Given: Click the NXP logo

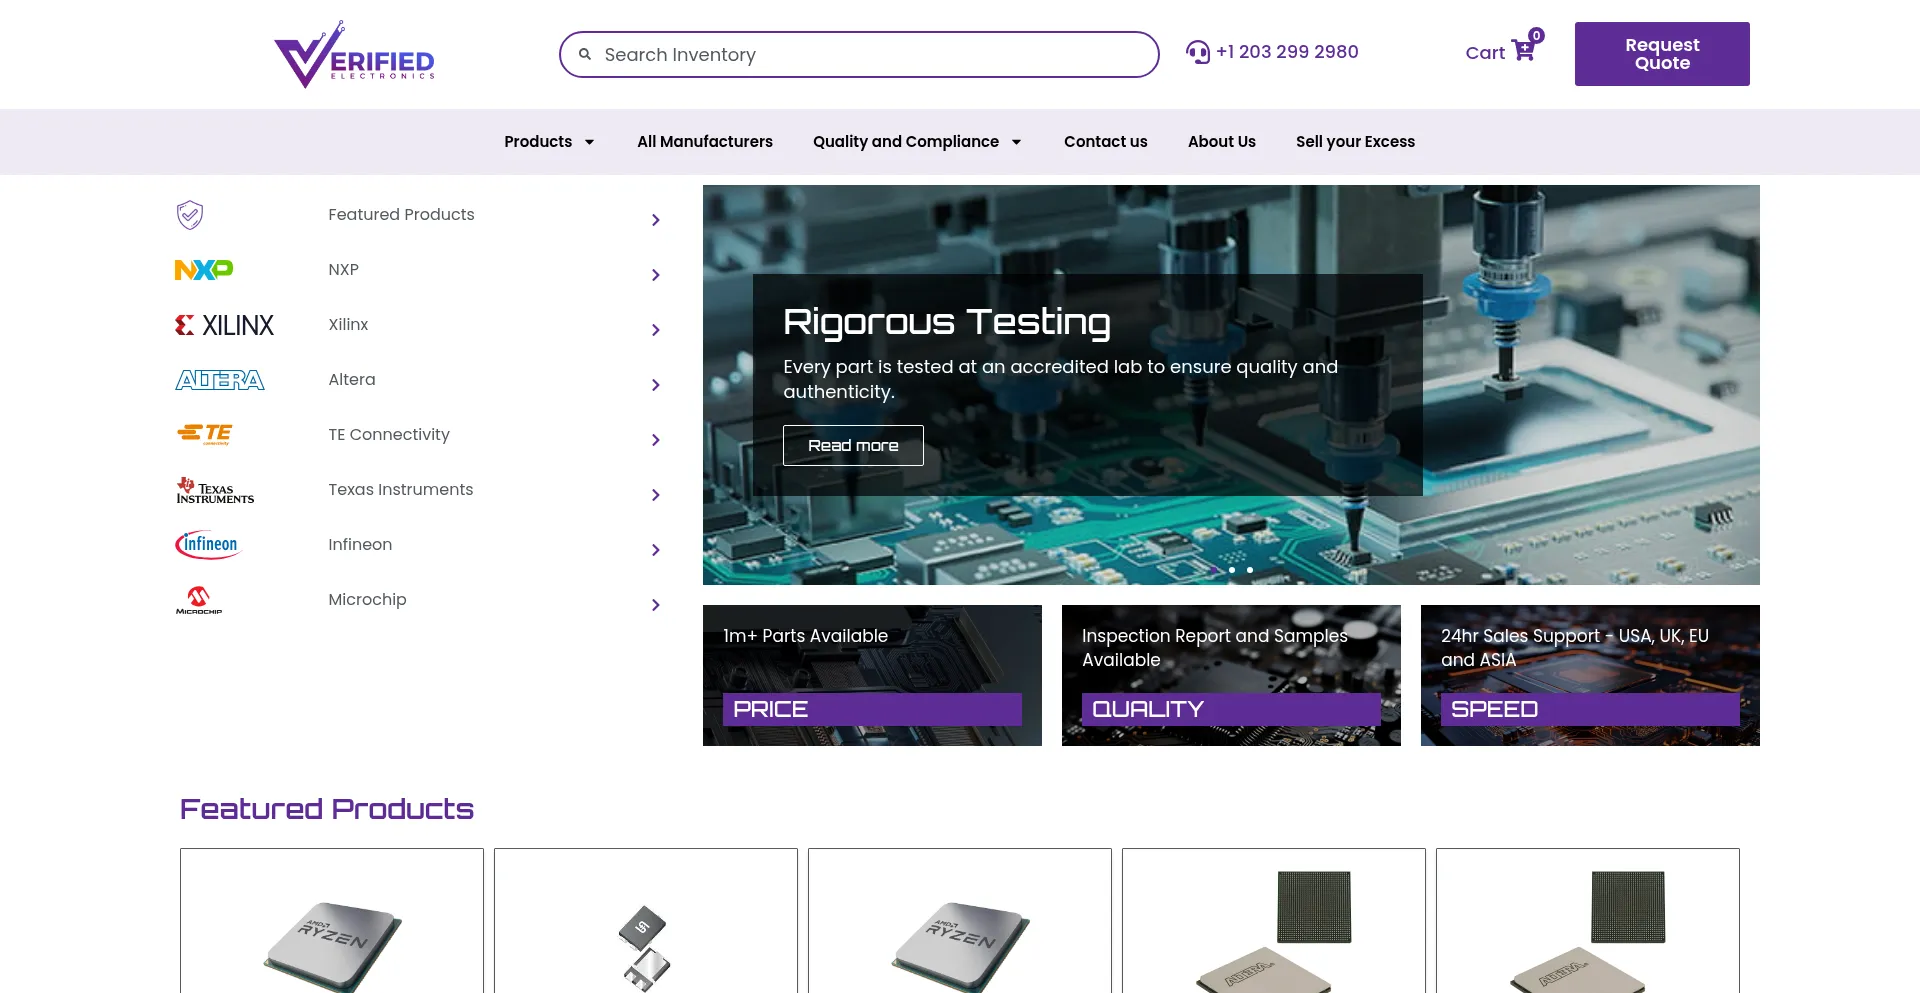Looking at the screenshot, I should (204, 270).
